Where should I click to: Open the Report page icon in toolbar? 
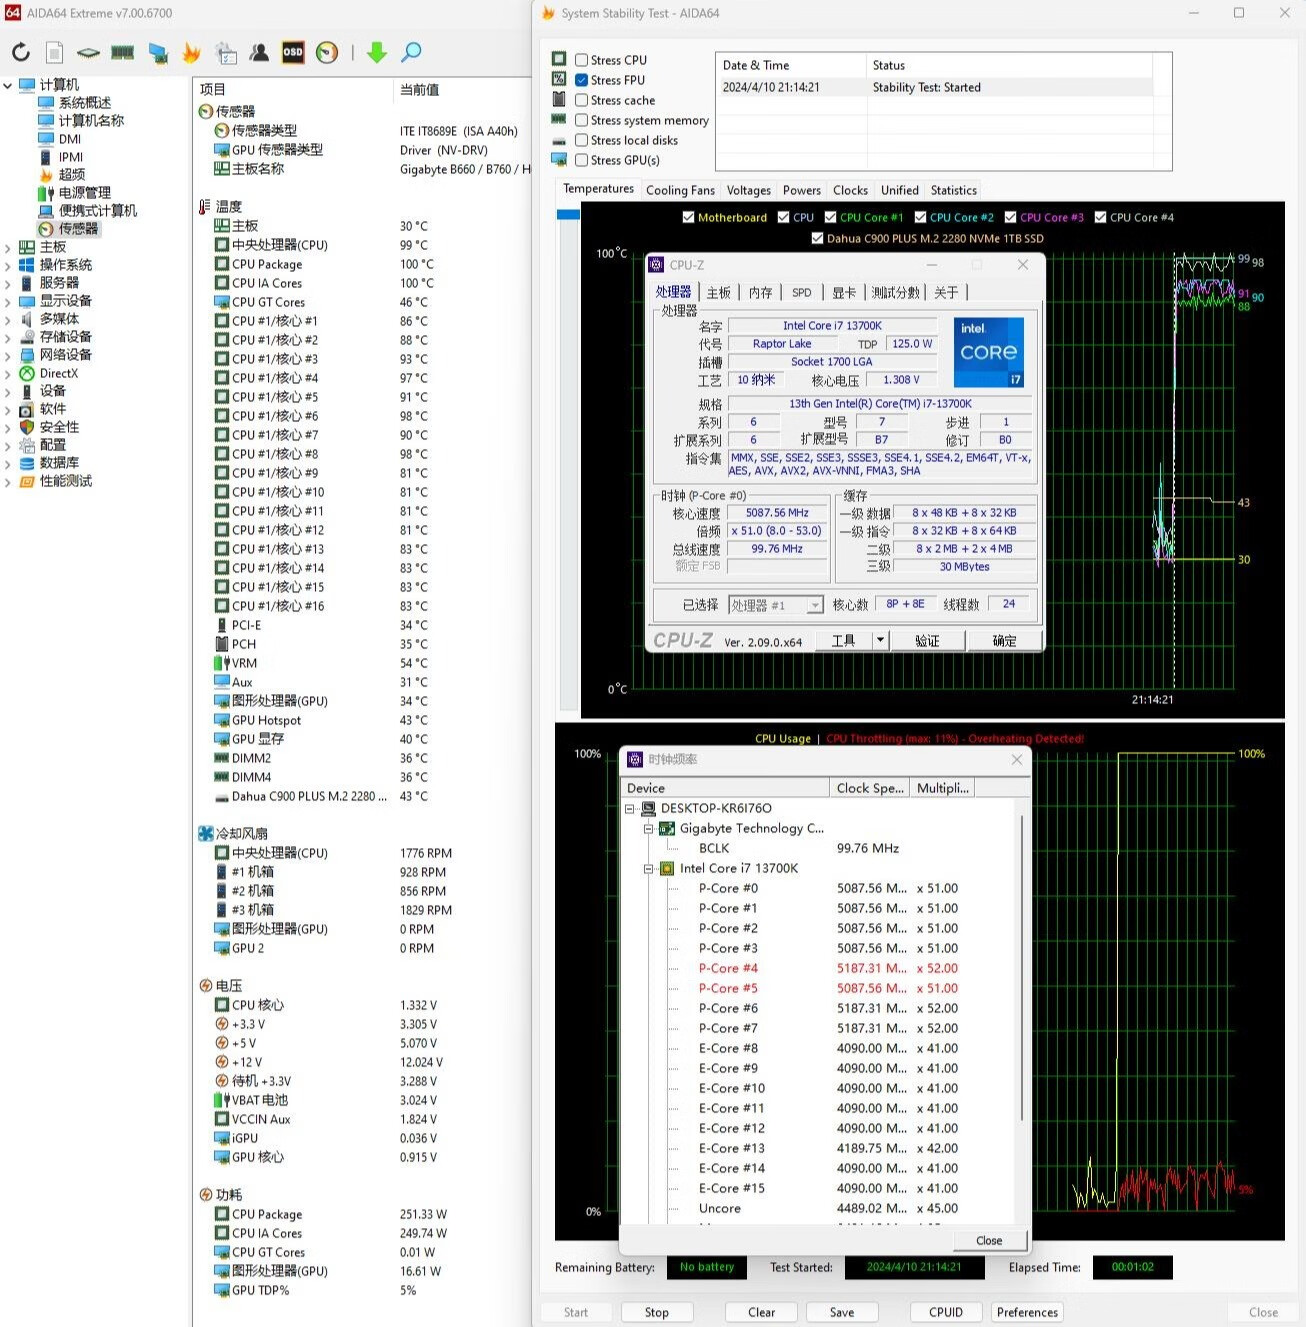click(55, 53)
